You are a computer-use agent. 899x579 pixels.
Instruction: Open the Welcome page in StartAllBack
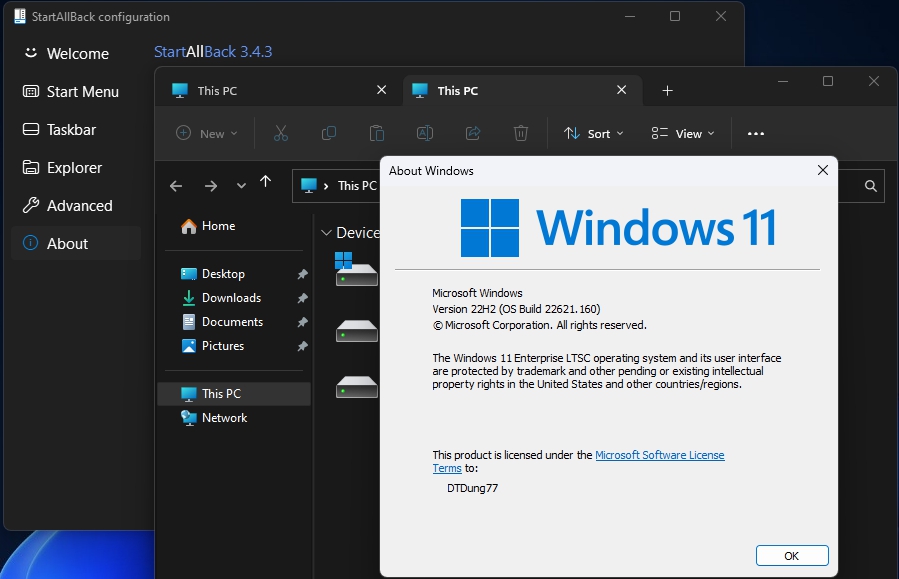(76, 53)
